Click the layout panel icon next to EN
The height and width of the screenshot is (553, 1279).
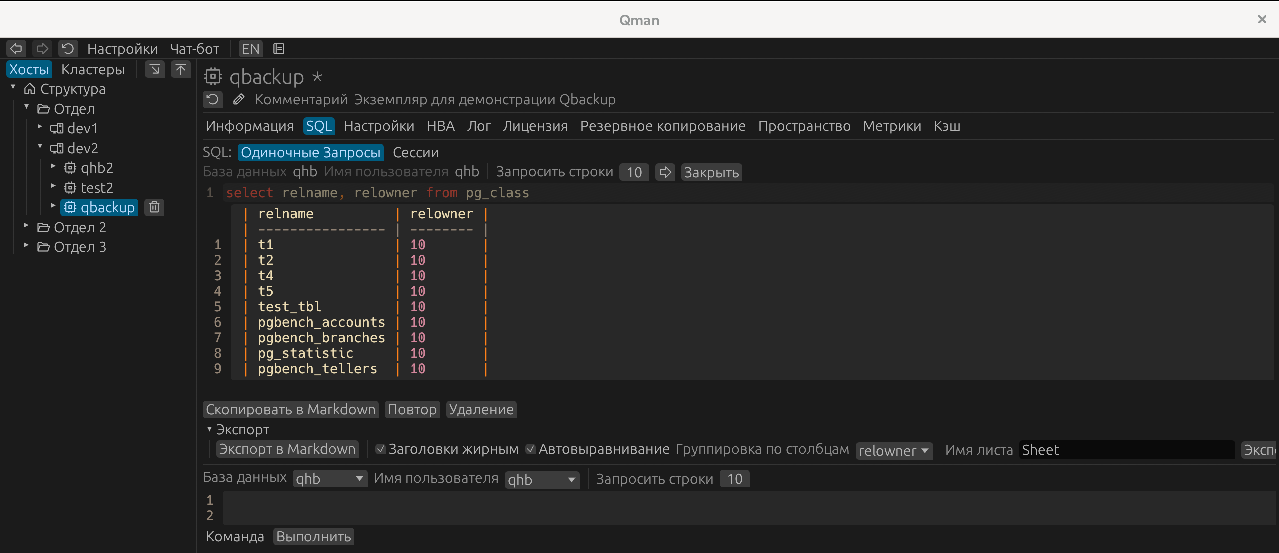(278, 48)
